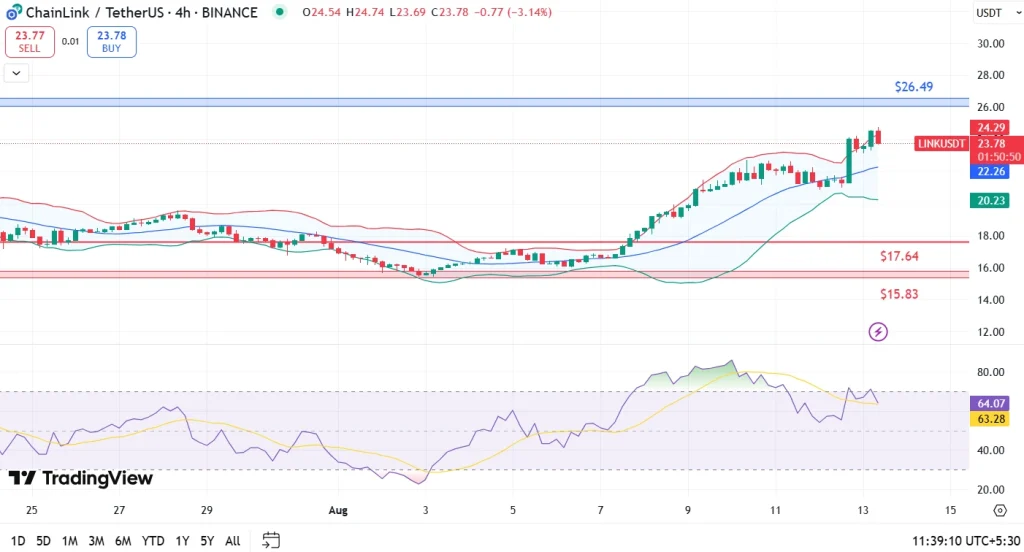Screen dimensions: 1024x552
Task: Open the USDT currency selector
Action: tap(989, 13)
